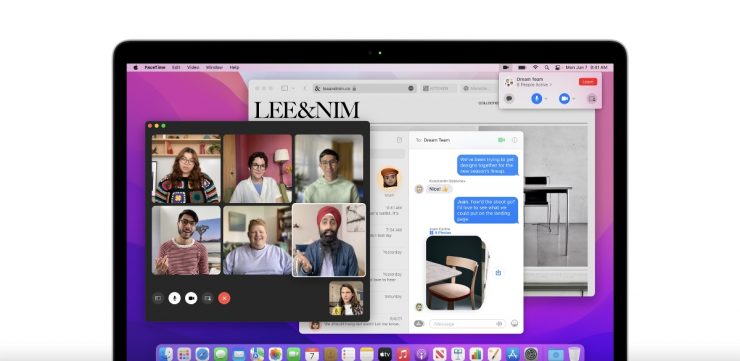This screenshot has width=740, height=361.
Task: Open Messages from the Dock
Action: 220,354
